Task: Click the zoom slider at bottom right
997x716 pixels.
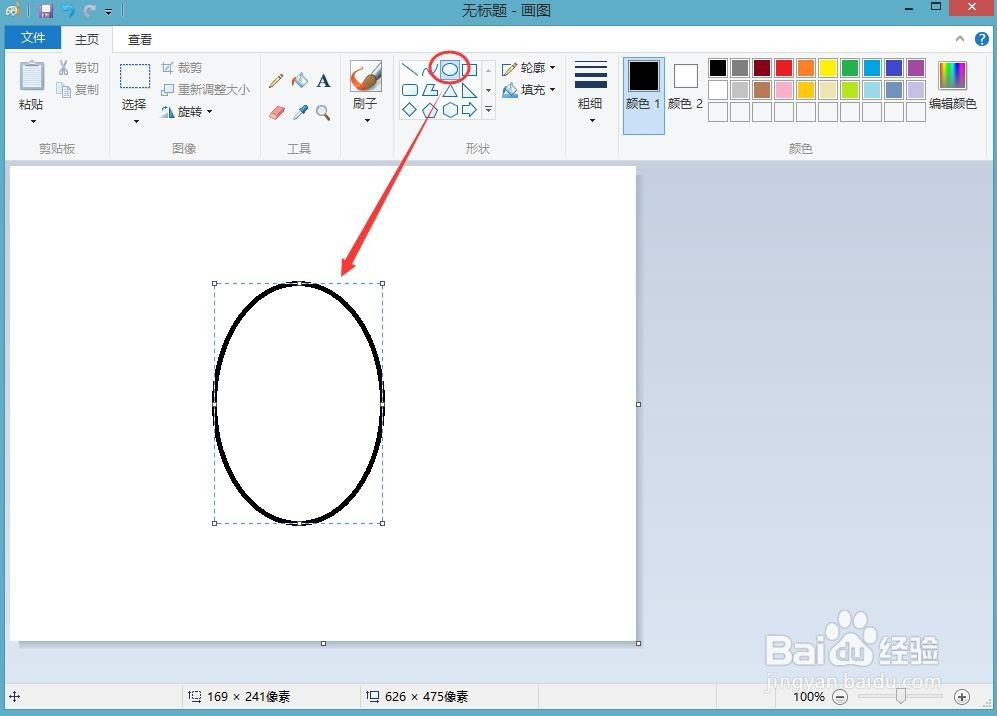Action: pos(899,697)
